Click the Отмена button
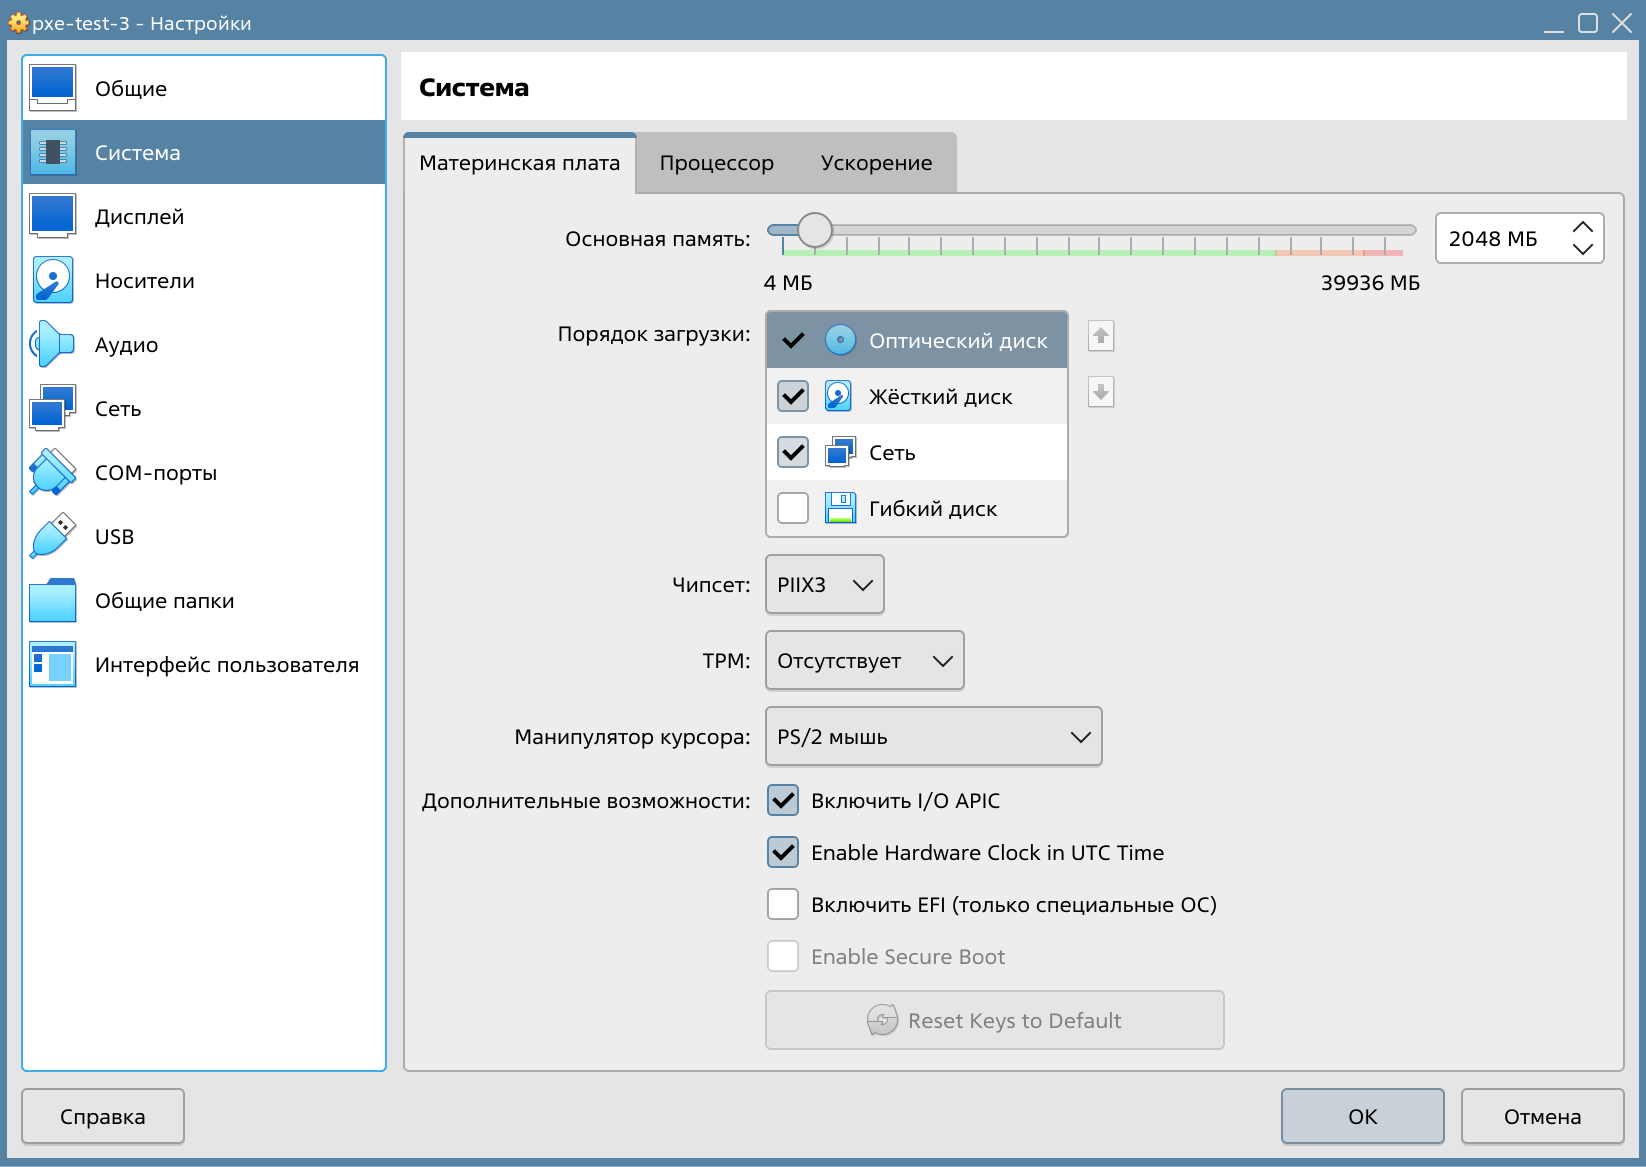The width and height of the screenshot is (1646, 1167). tap(1542, 1116)
